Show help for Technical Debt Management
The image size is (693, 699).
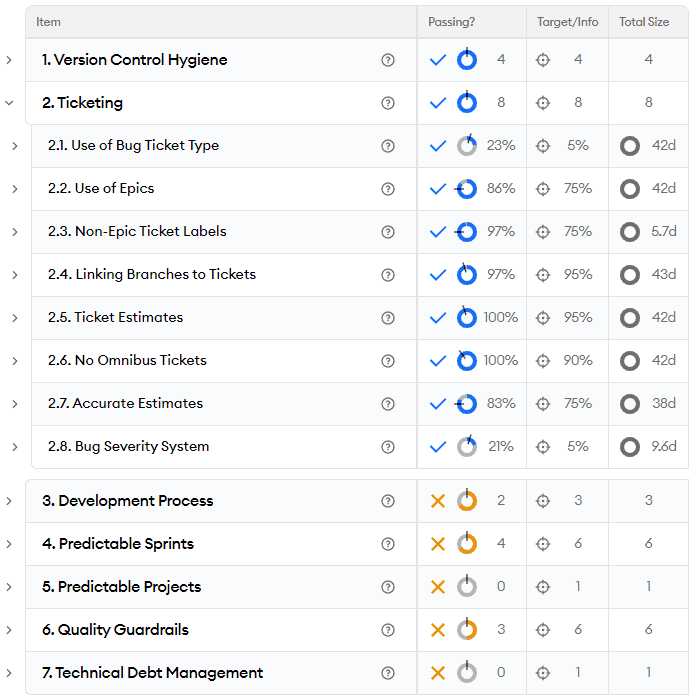(388, 673)
